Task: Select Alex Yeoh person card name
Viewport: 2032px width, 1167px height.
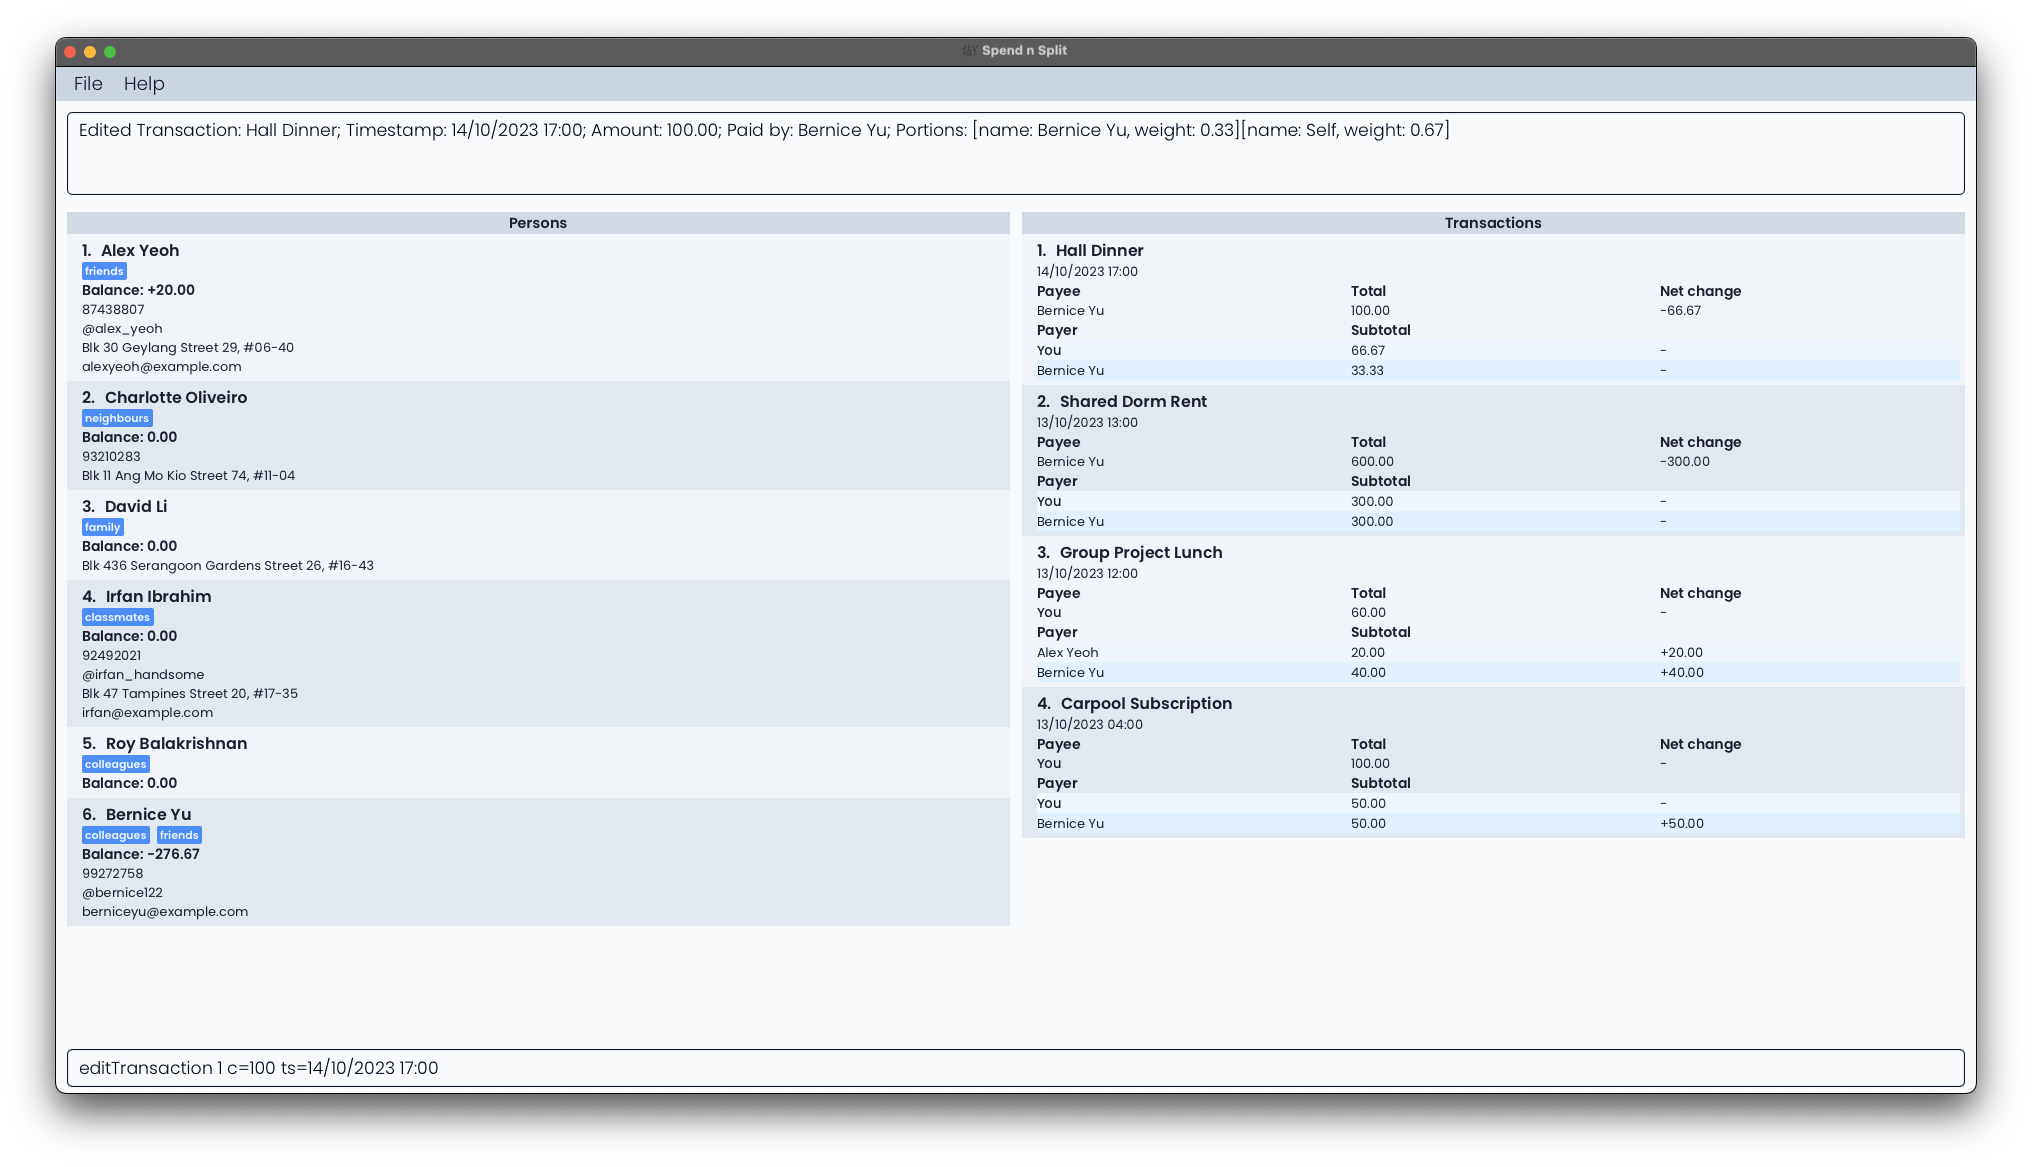Action: click(140, 251)
